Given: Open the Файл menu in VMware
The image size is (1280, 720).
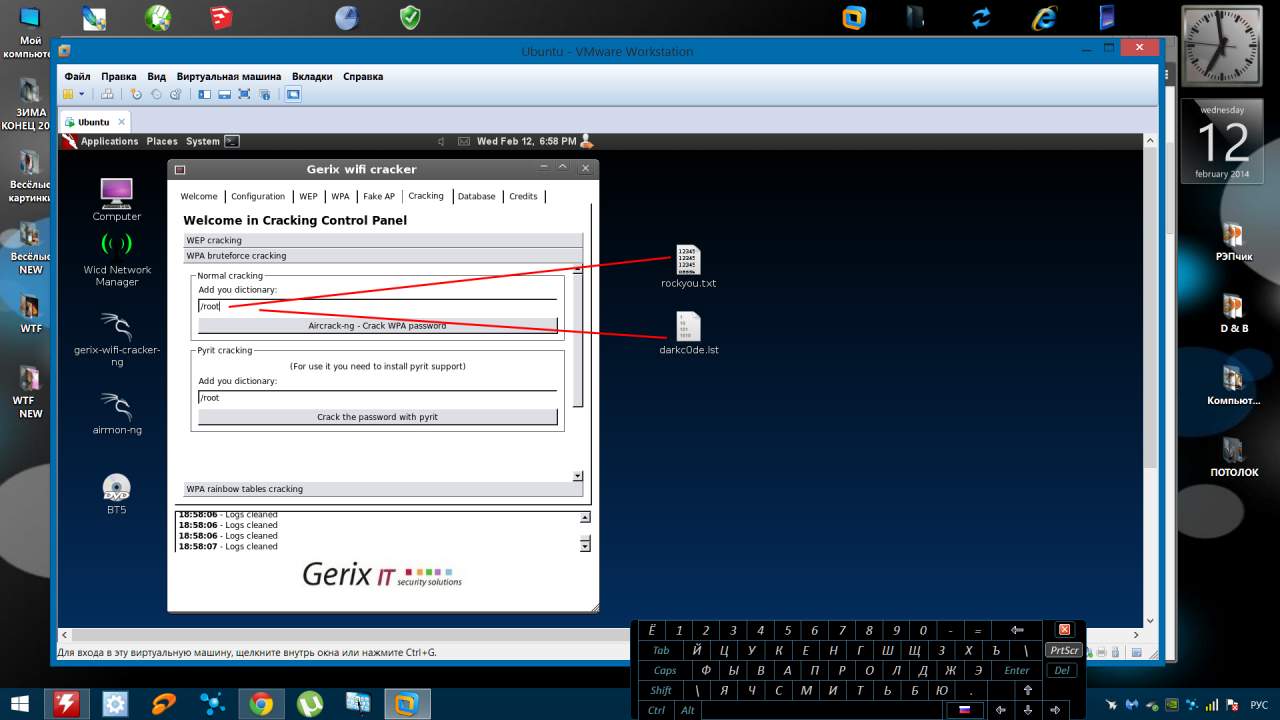Looking at the screenshot, I should [x=77, y=76].
